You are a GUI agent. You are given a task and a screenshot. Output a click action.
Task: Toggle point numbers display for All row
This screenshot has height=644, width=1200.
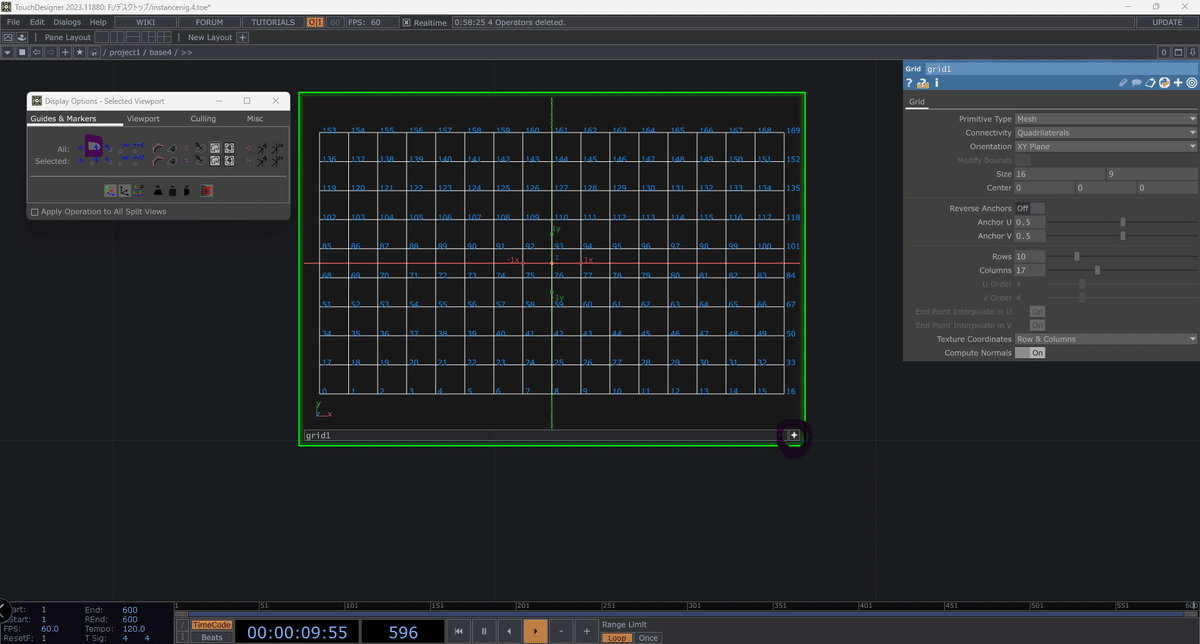click(93, 147)
